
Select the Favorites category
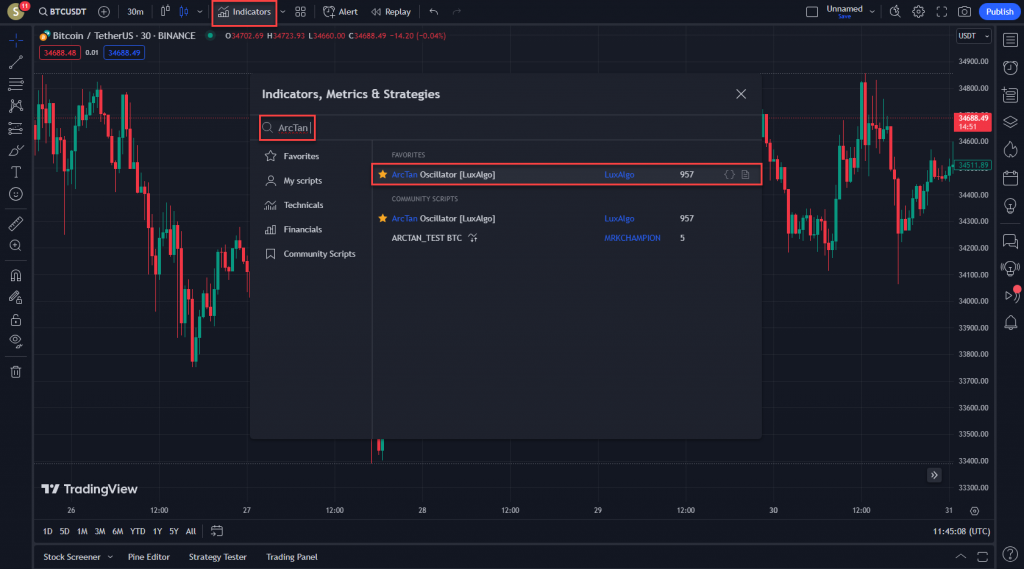coord(301,156)
